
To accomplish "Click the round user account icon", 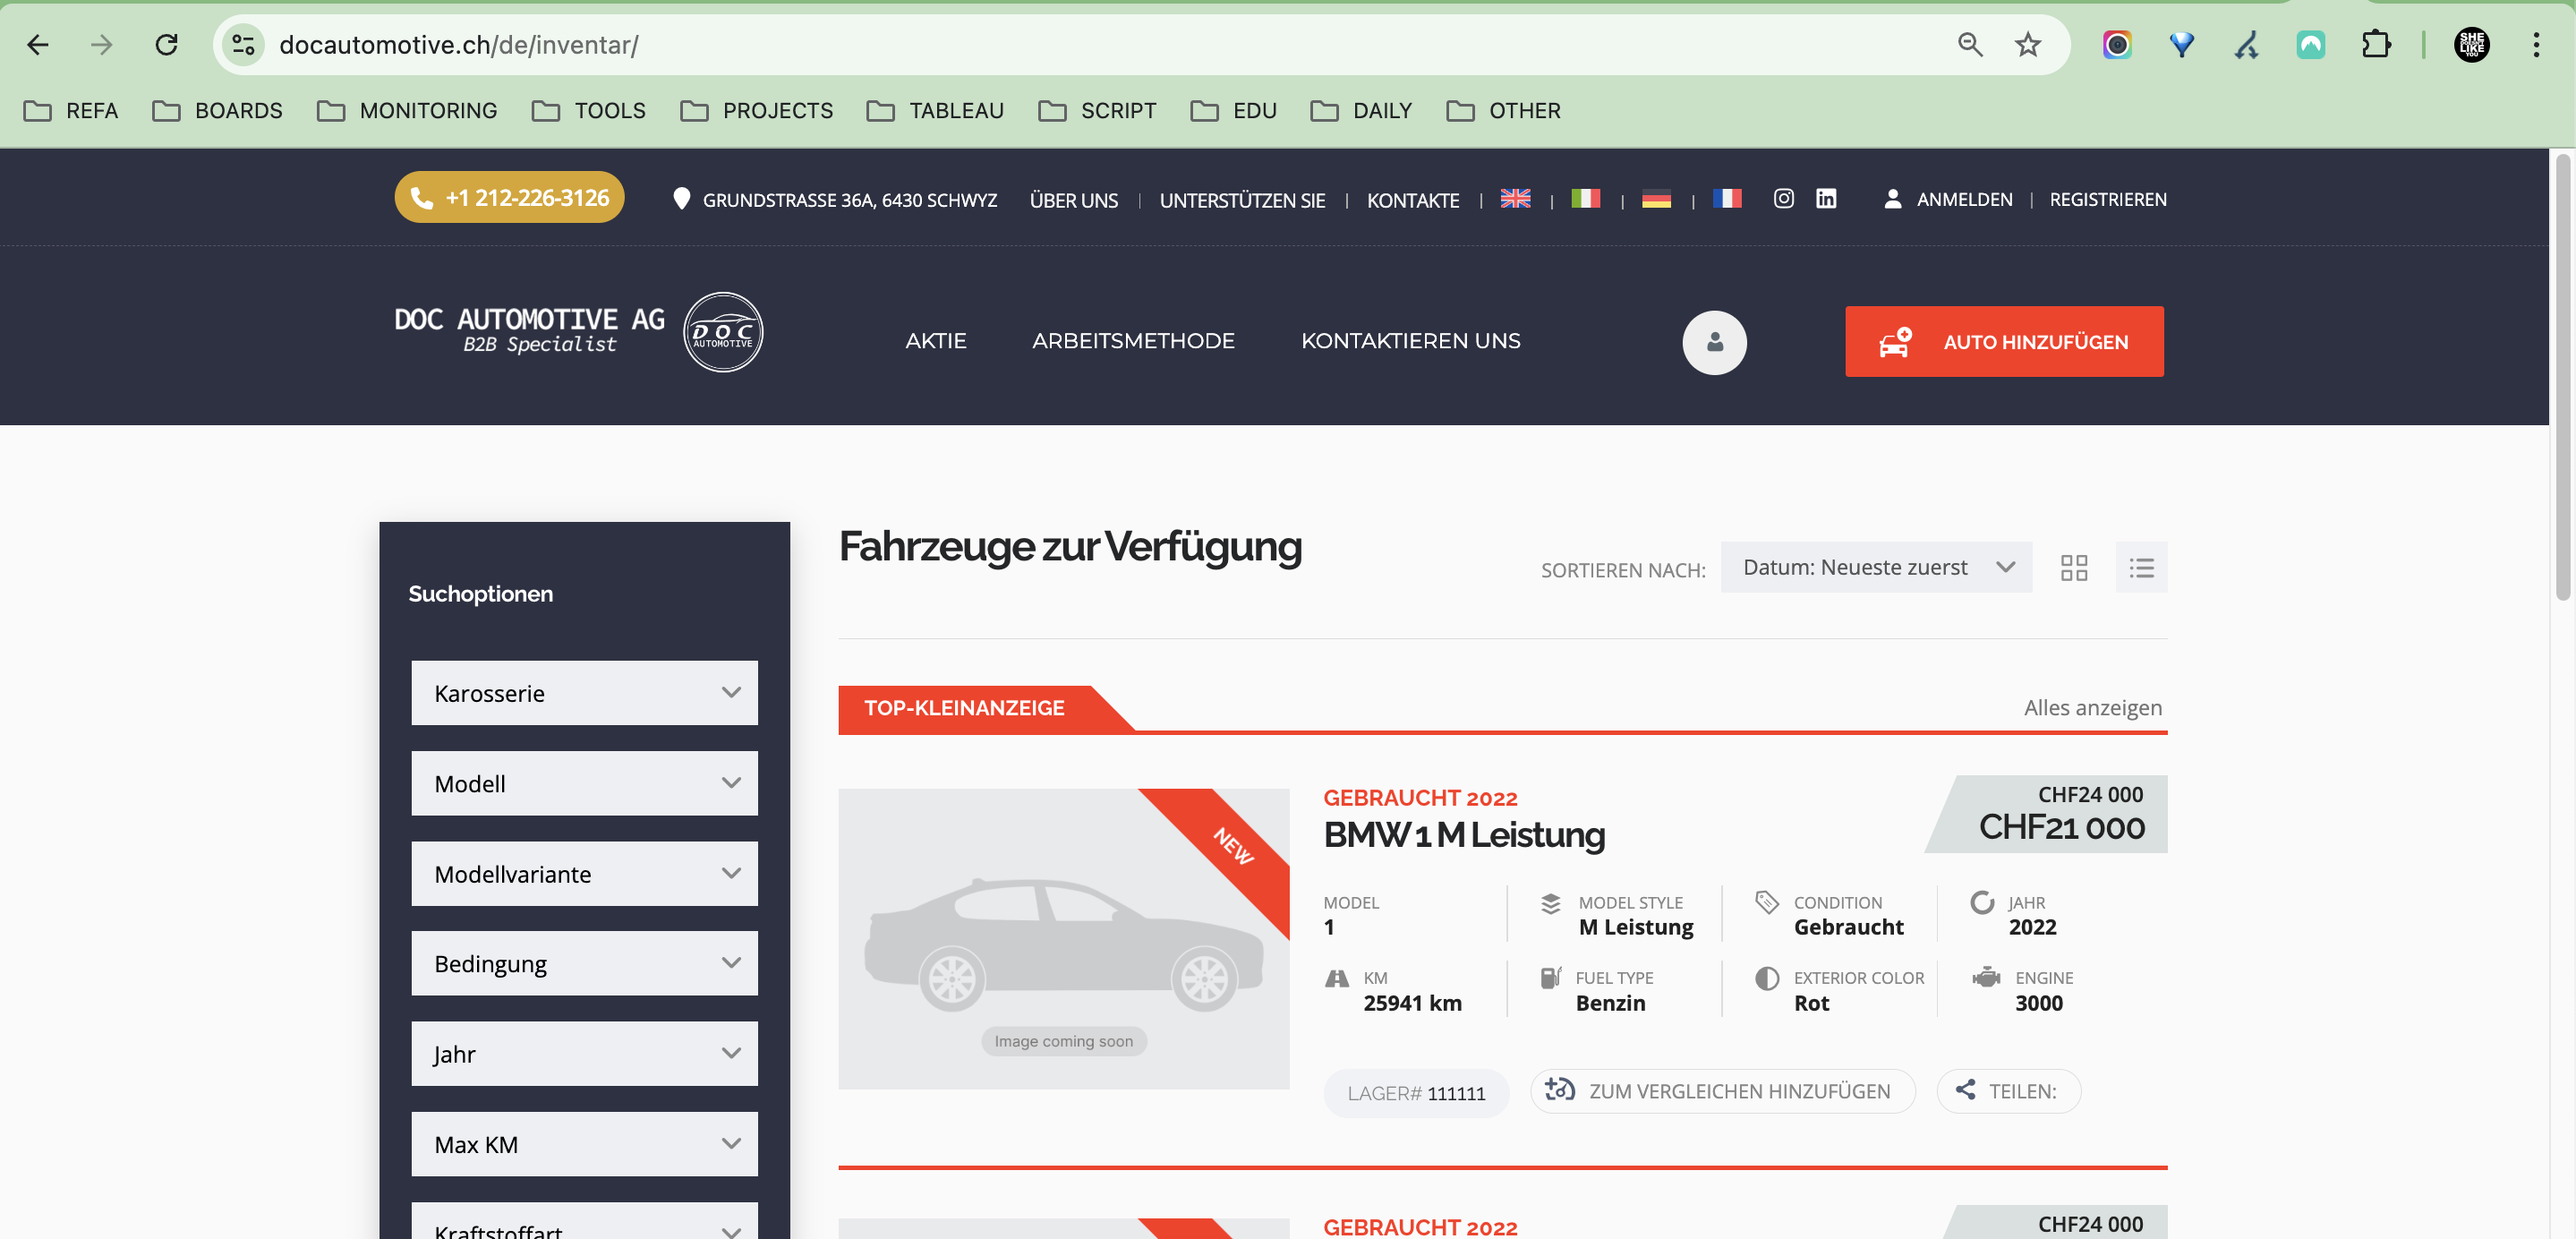I will (1714, 342).
